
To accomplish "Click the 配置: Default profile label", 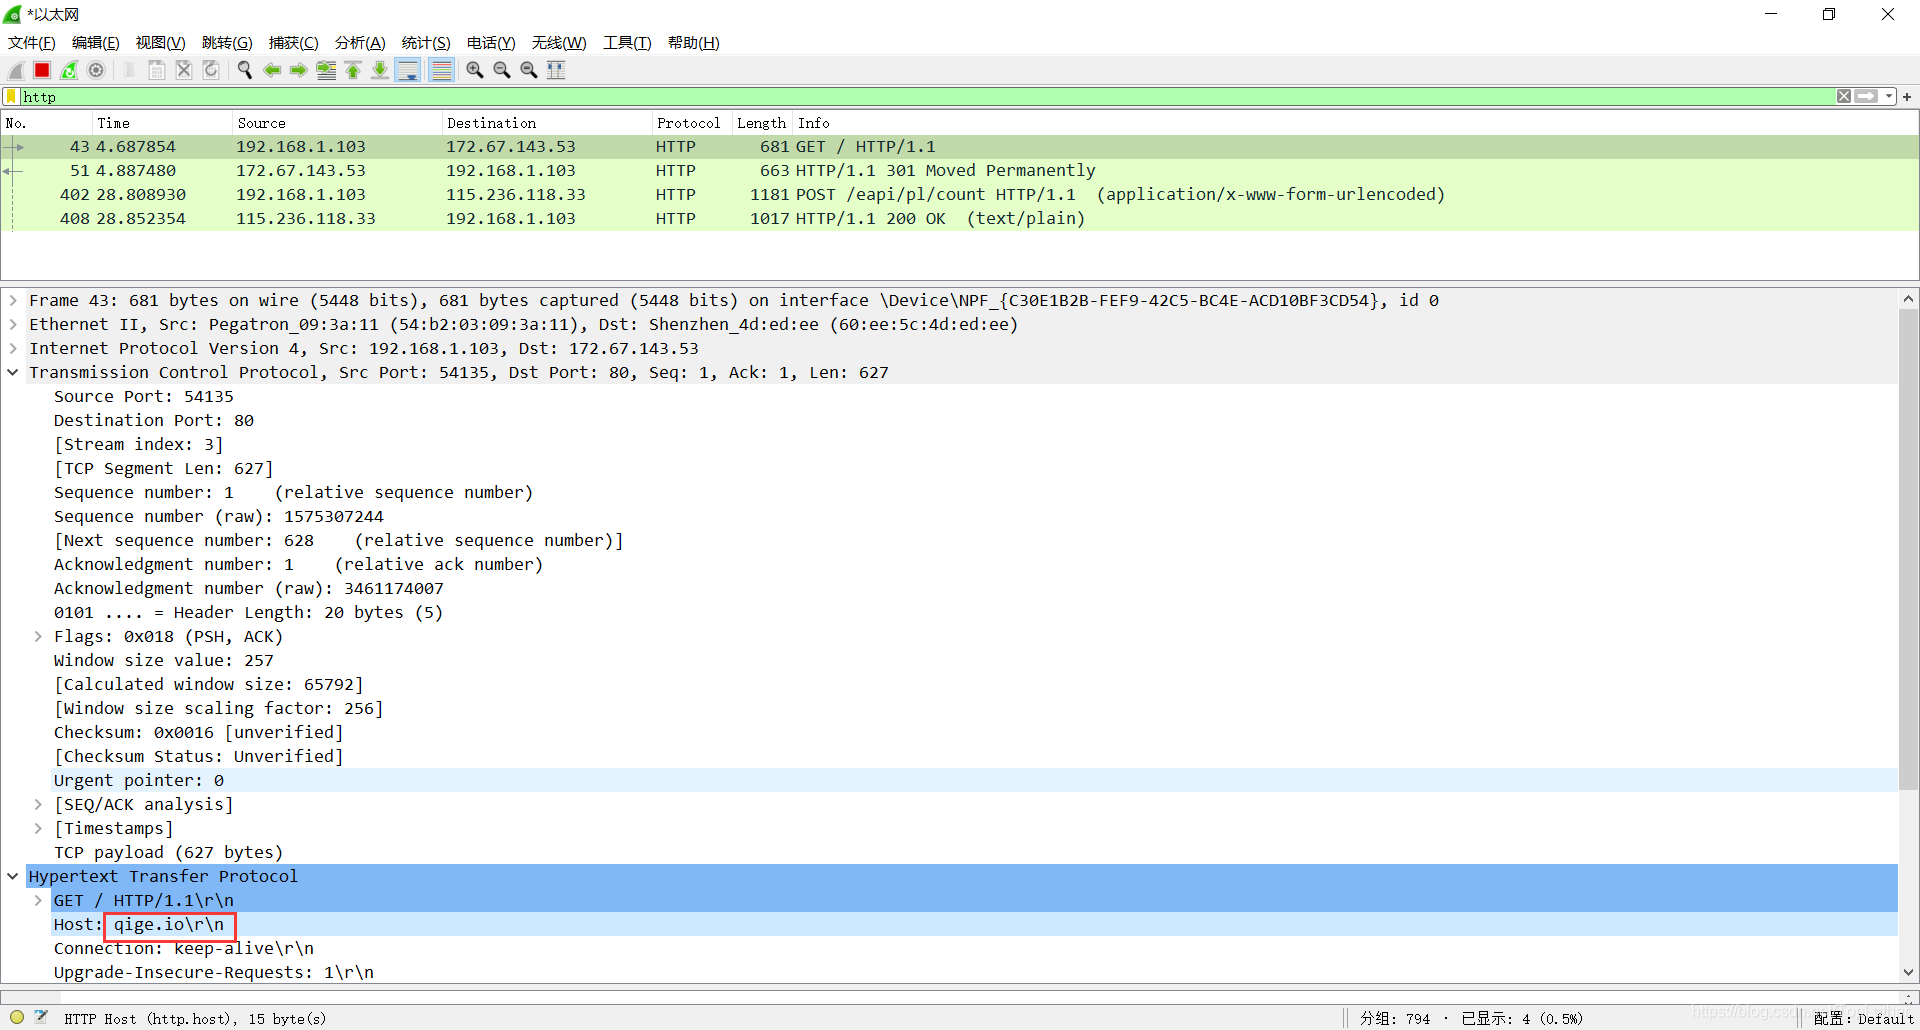I will [1864, 1018].
